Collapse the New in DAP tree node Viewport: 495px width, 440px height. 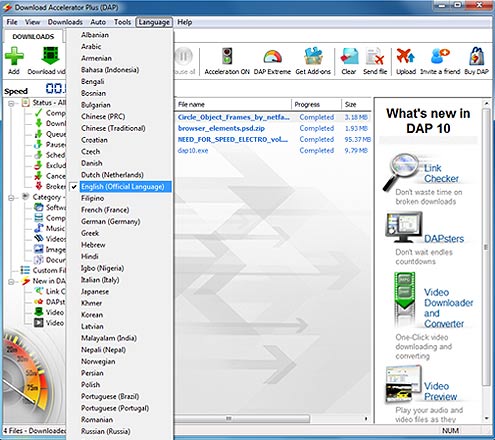coord(11,282)
